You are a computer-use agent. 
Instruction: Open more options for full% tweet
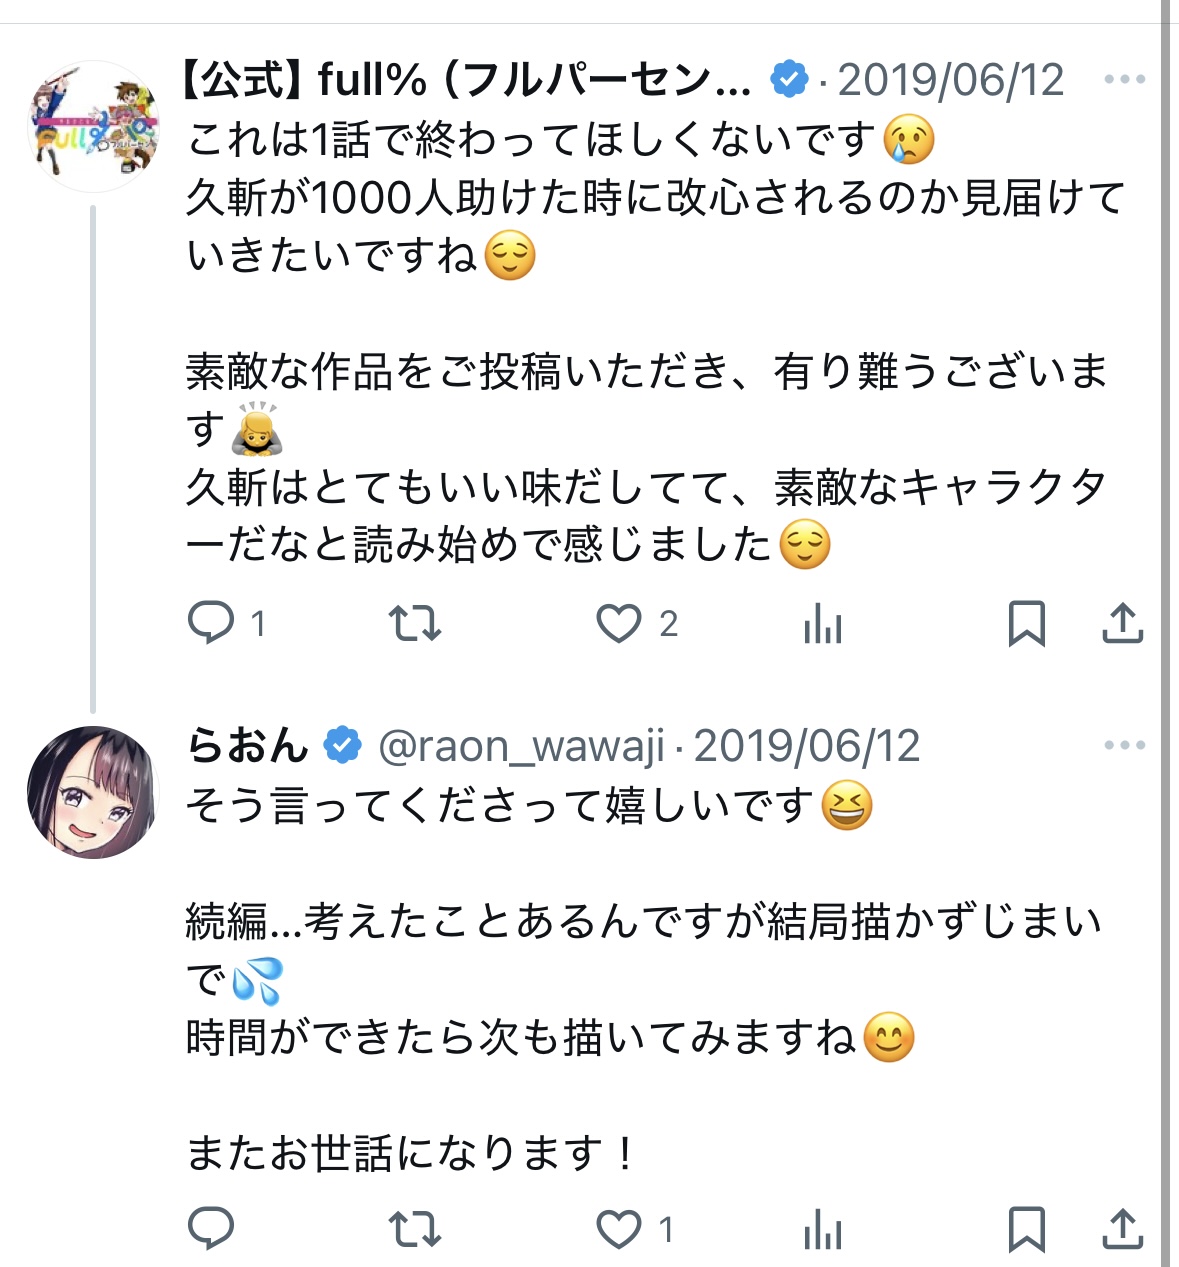pyautogui.click(x=1124, y=80)
